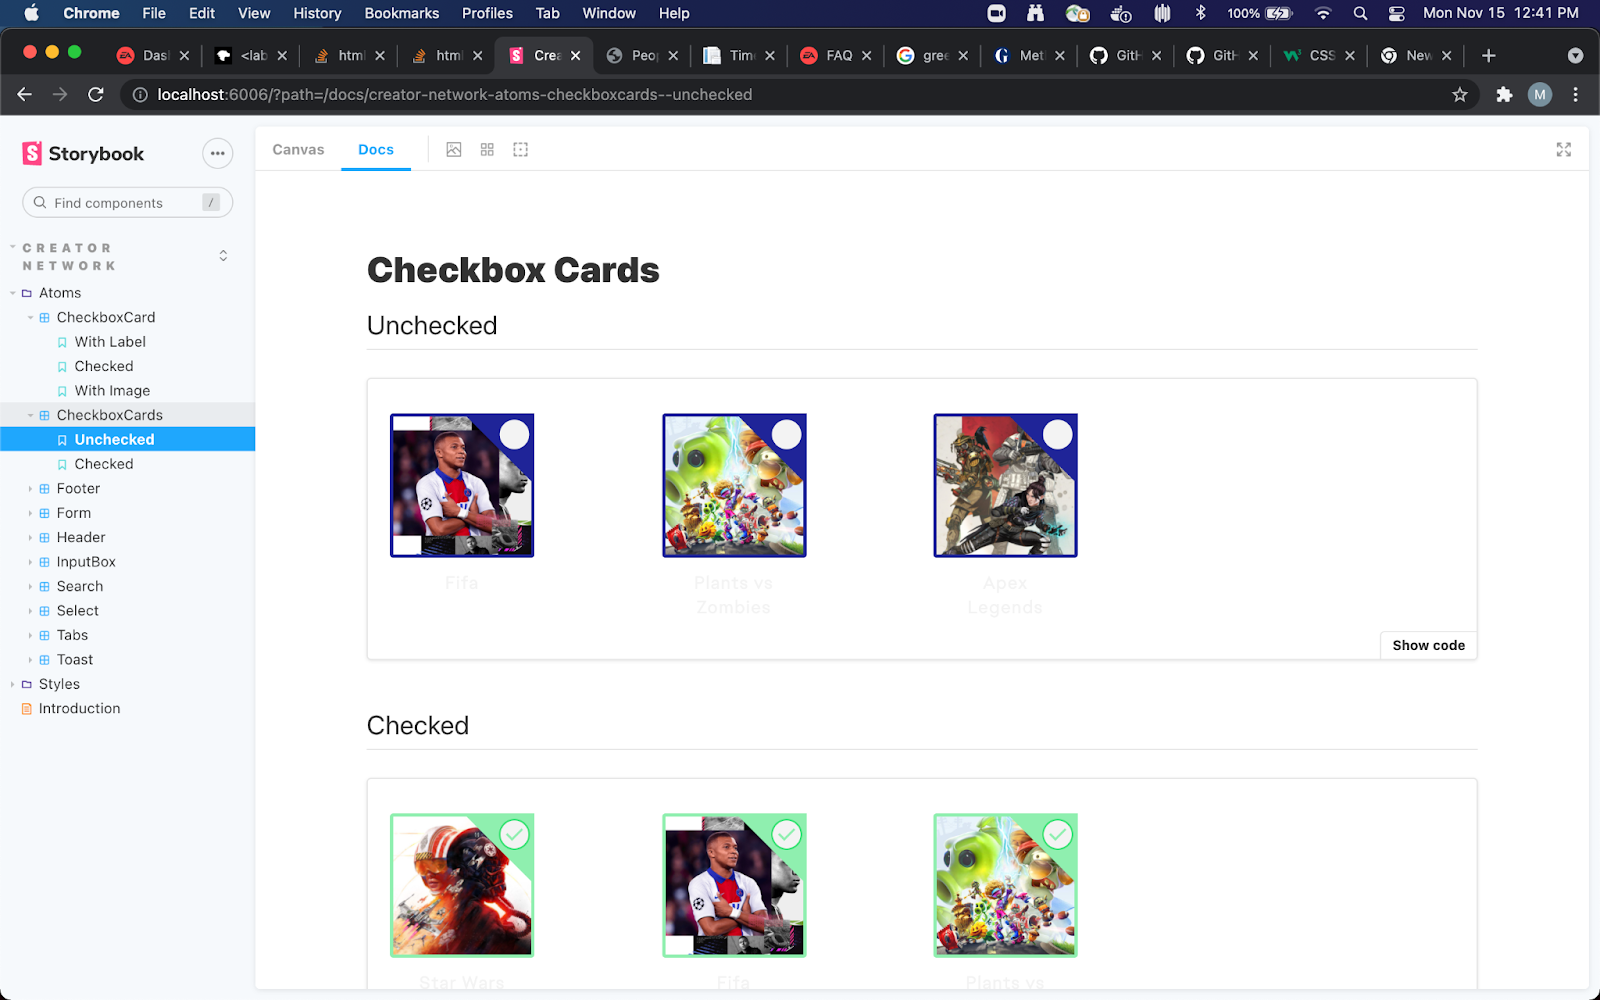
Task: Uncheck the Star Wars card checkmark
Action: 514,834
